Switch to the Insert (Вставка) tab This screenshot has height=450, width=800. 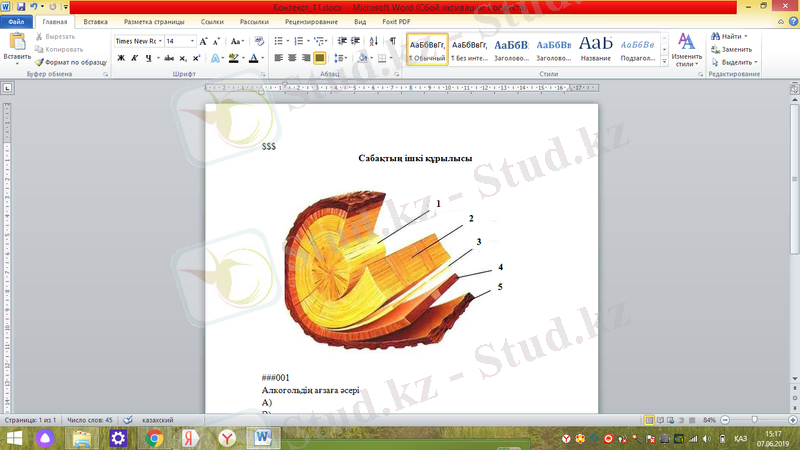[x=95, y=22]
